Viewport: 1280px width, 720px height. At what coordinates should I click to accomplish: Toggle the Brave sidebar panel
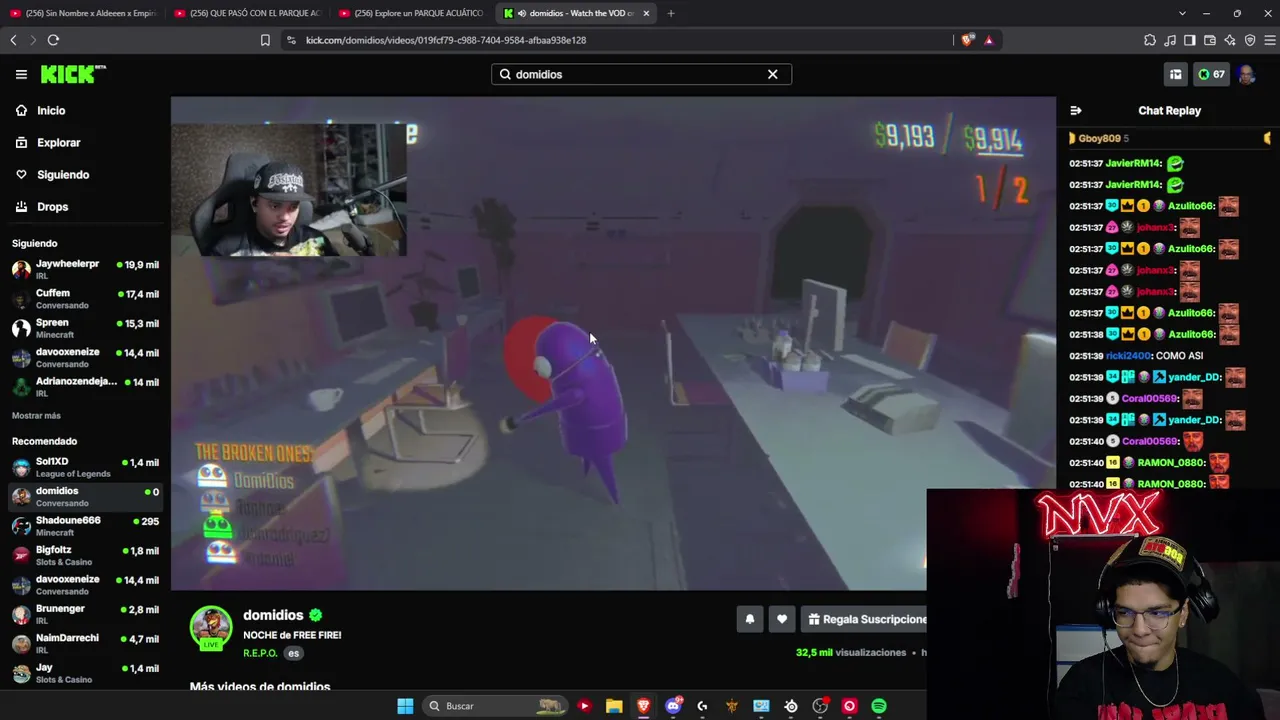pos(1190,40)
